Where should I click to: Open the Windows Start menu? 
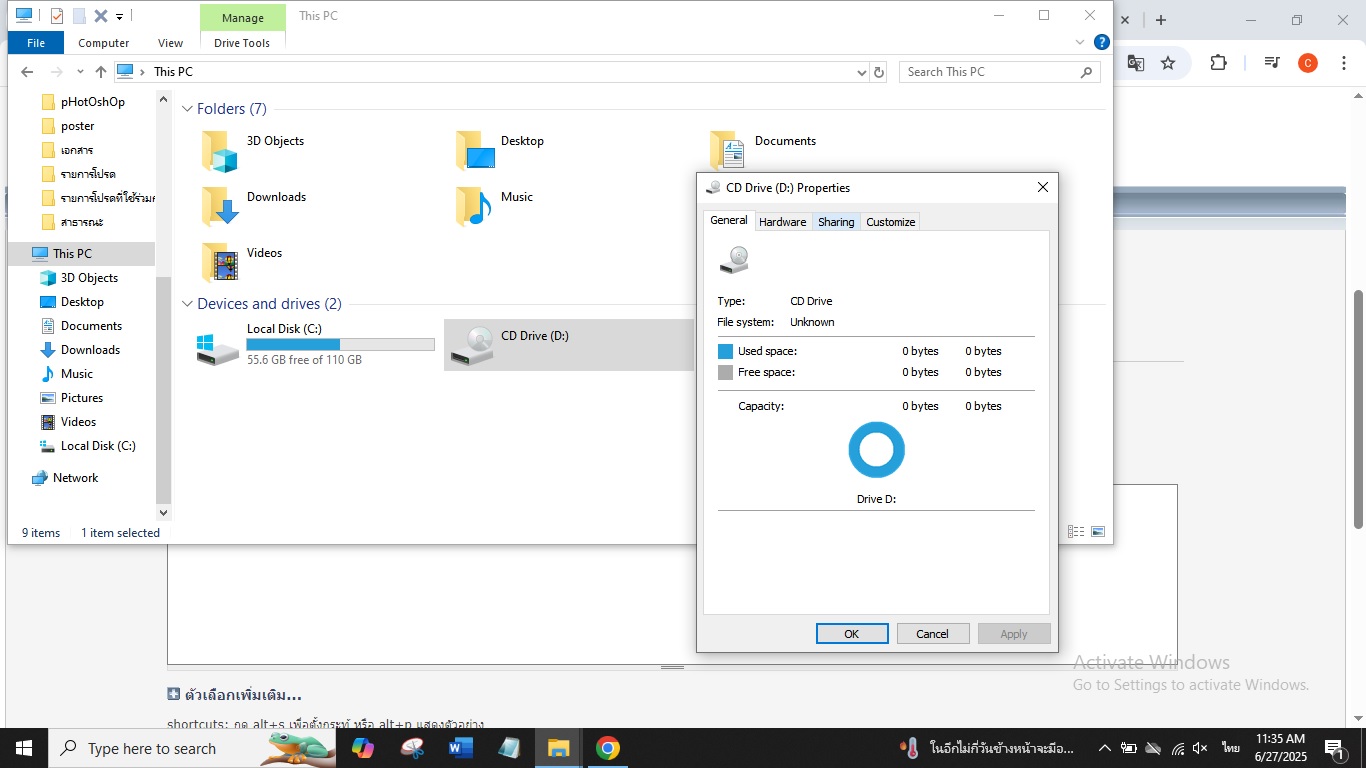[x=23, y=748]
